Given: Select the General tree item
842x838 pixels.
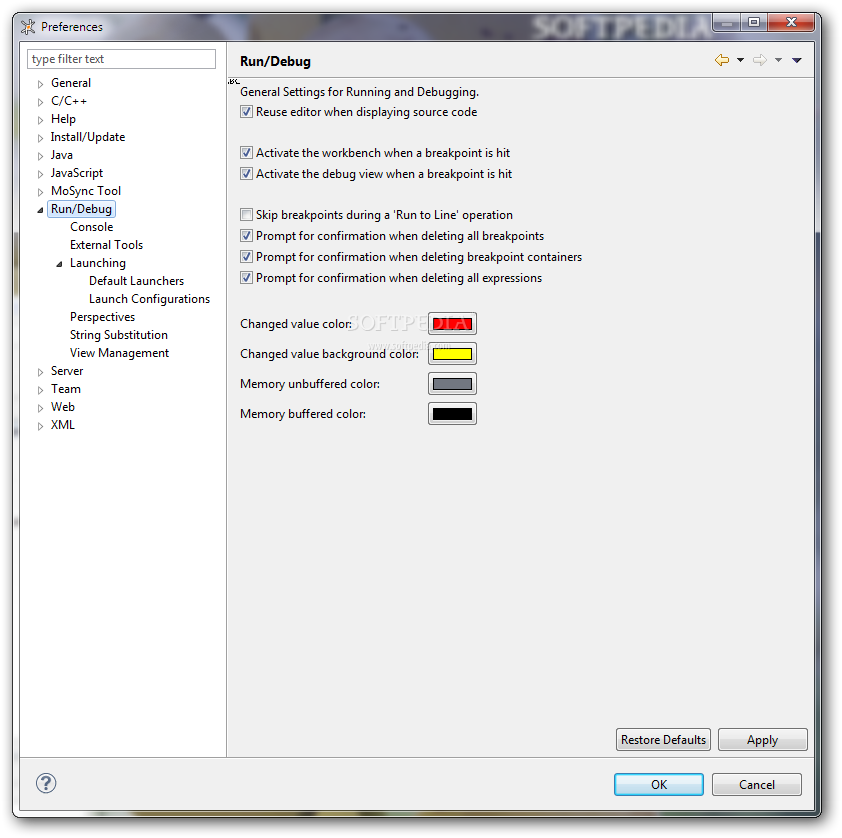Looking at the screenshot, I should [x=71, y=83].
